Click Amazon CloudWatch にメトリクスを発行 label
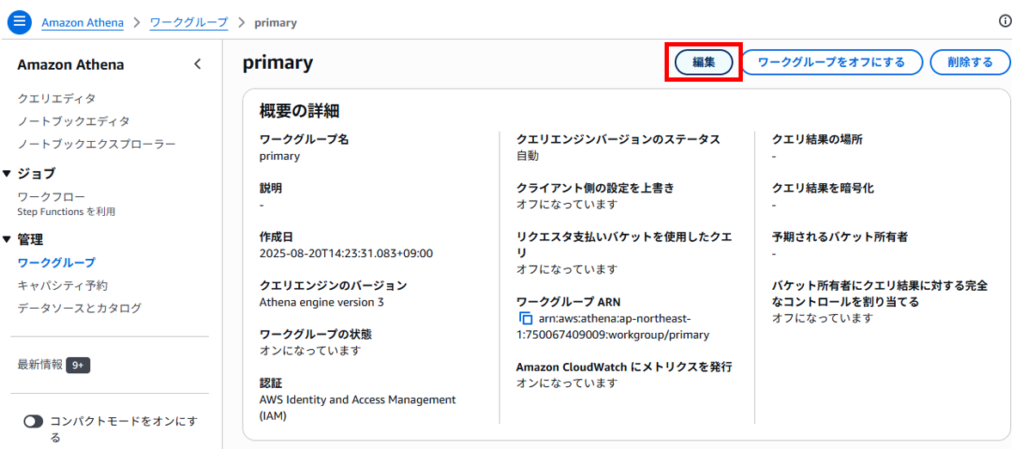1024x449 pixels. click(624, 367)
